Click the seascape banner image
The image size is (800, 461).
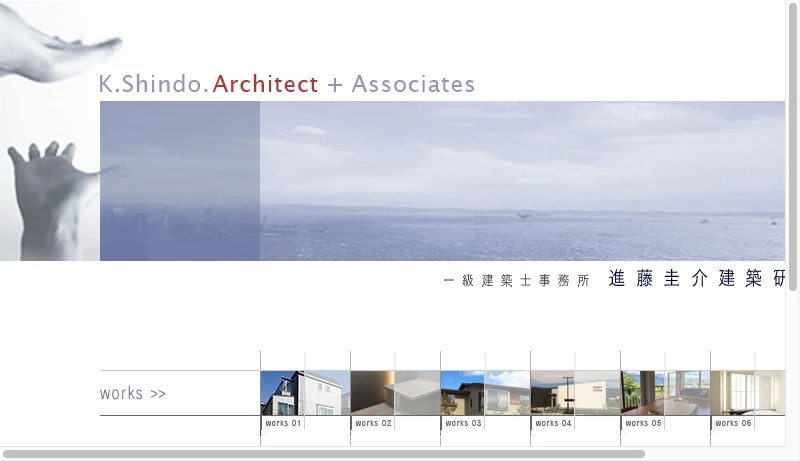pos(442,181)
